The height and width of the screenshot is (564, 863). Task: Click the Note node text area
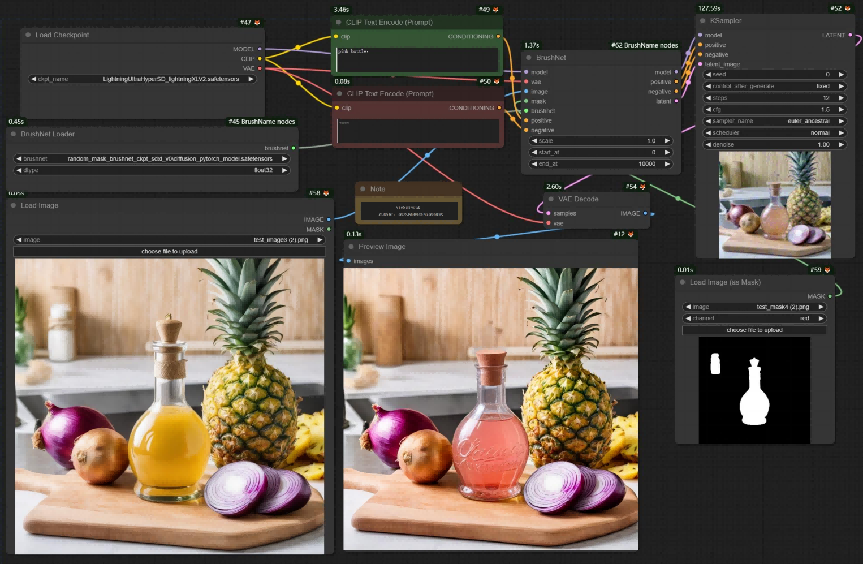pyautogui.click(x=408, y=211)
